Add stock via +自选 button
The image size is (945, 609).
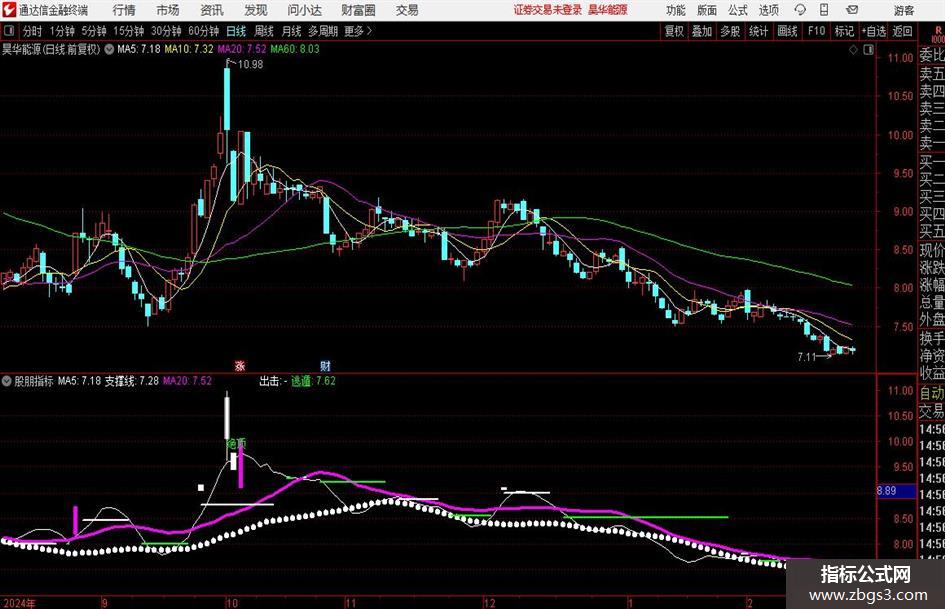click(874, 31)
